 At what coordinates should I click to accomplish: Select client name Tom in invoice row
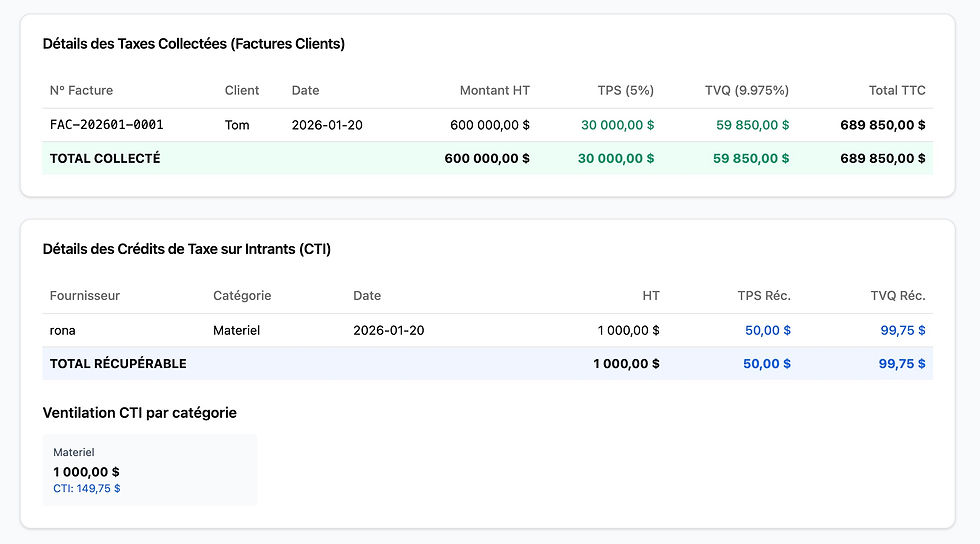(x=237, y=125)
